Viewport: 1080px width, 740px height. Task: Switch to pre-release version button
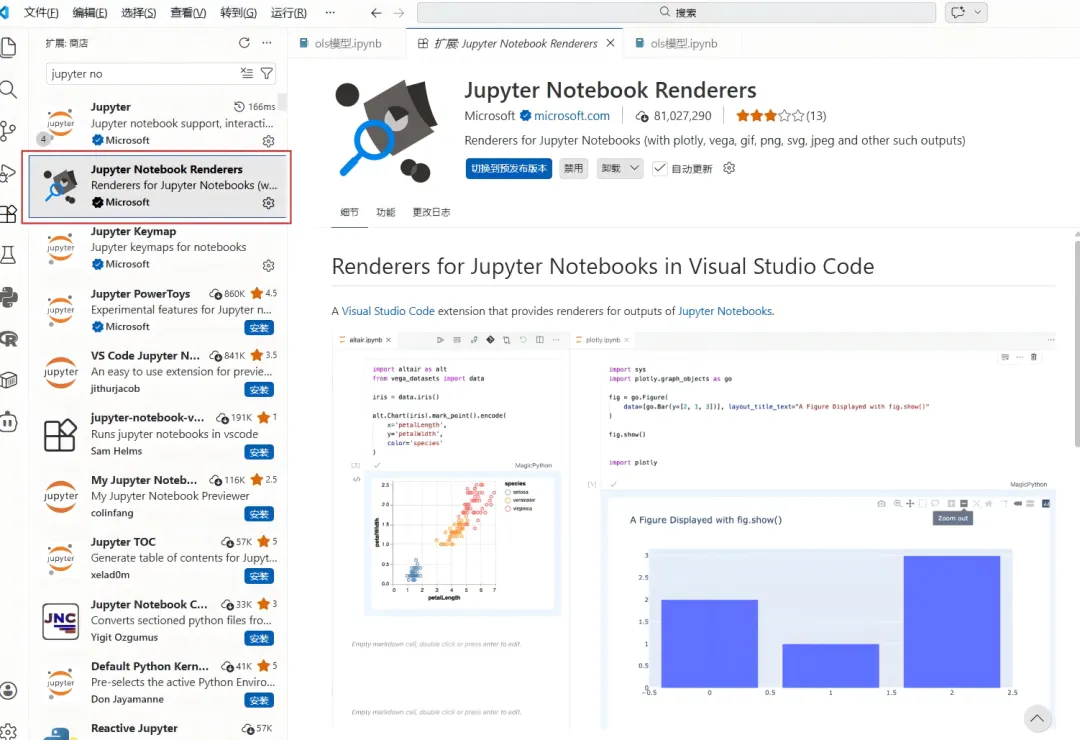(508, 168)
